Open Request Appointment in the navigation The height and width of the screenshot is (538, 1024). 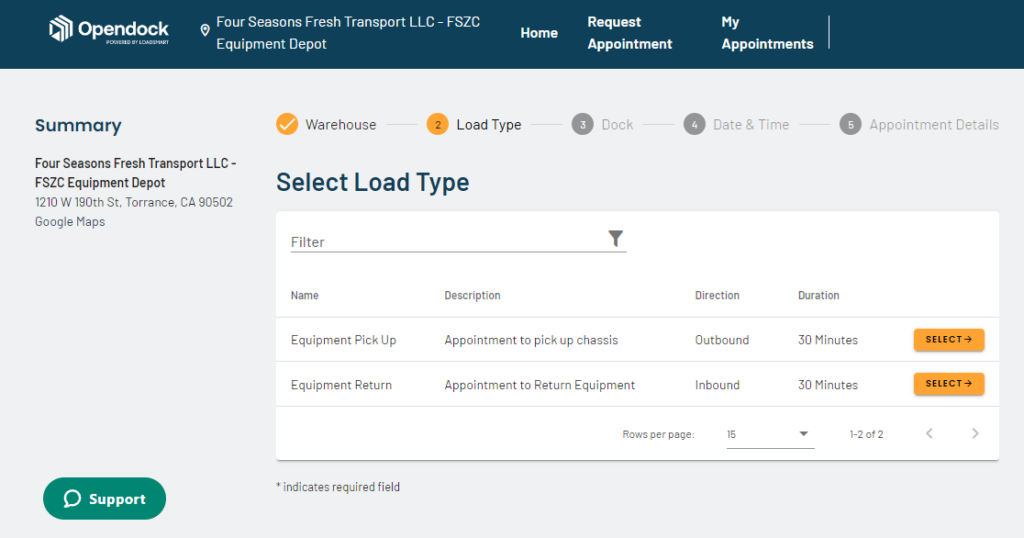point(630,33)
